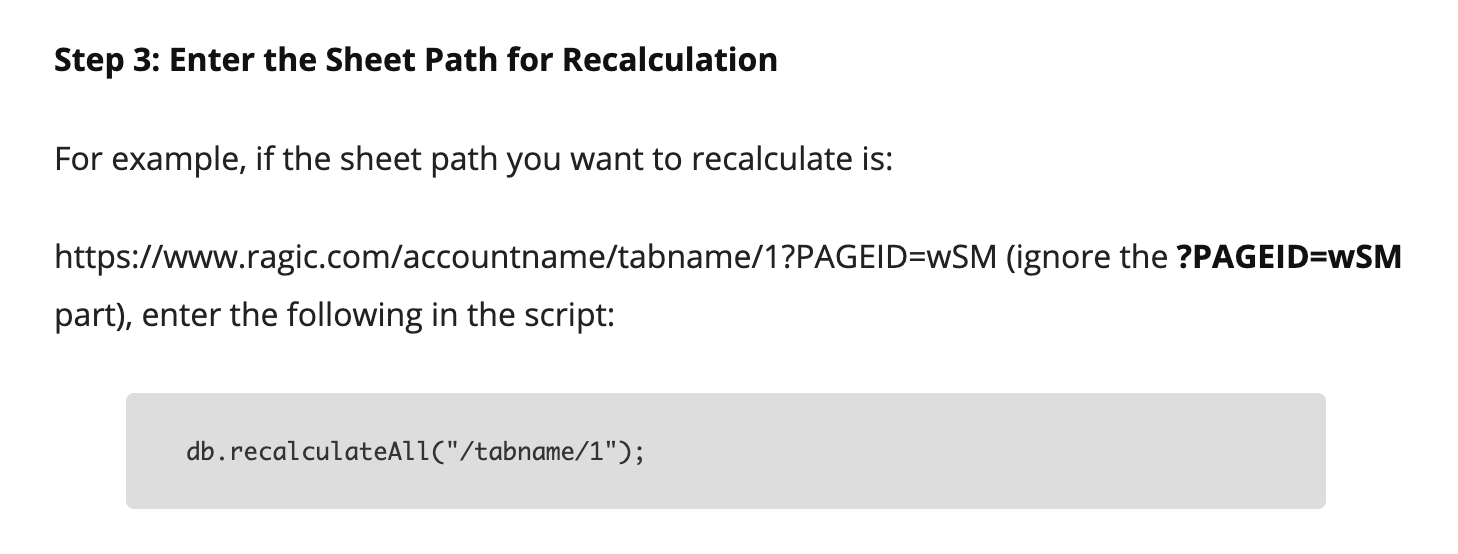
Task: Click the "(ignore the" text
Action: tap(1084, 258)
